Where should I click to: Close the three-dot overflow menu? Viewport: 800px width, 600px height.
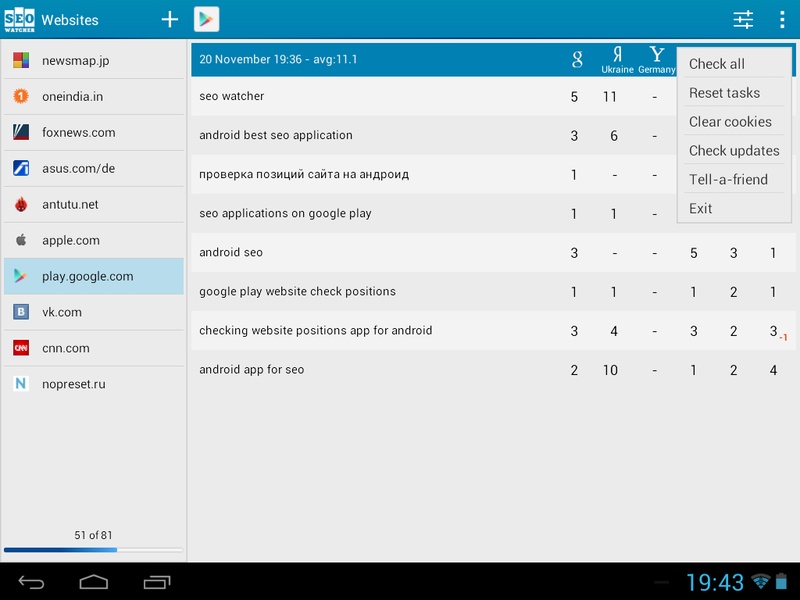pyautogui.click(x=782, y=20)
